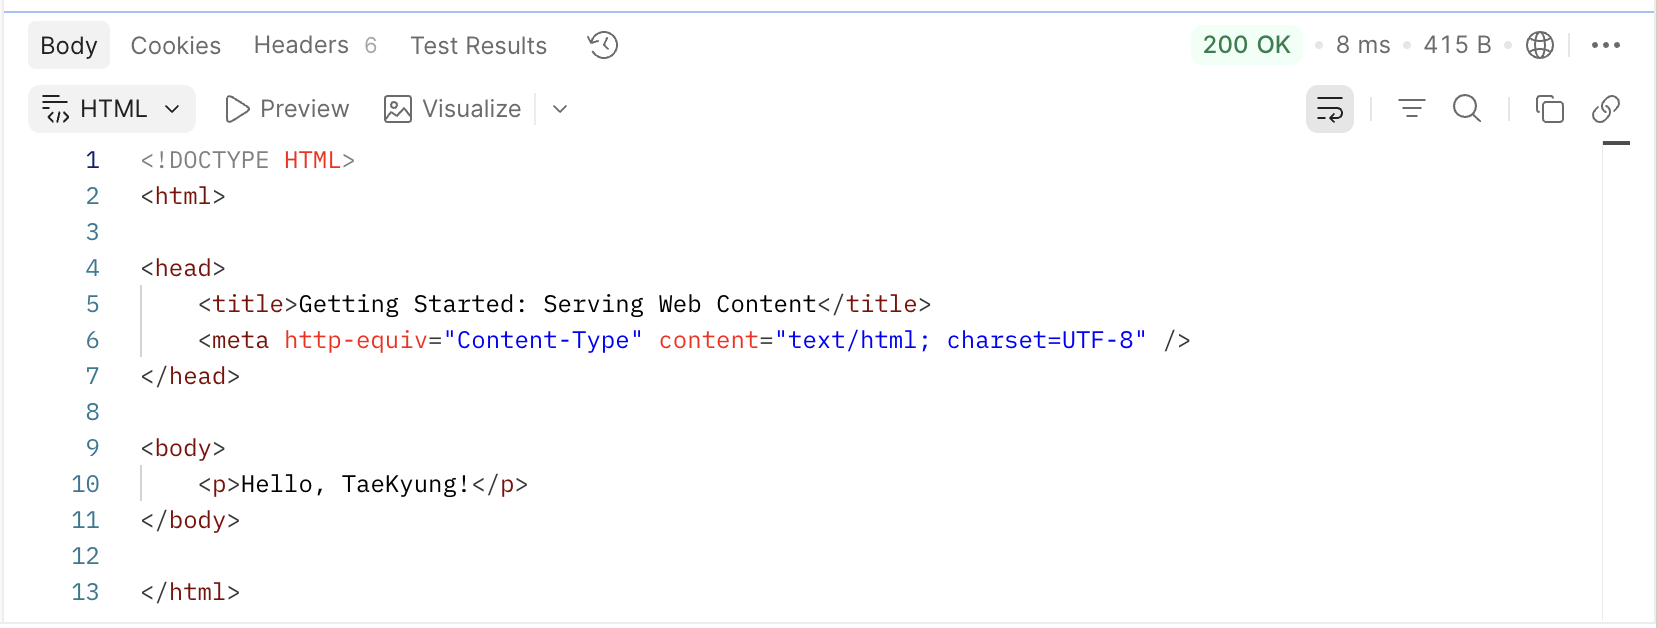Image resolution: width=1658 pixels, height=628 pixels.
Task: Click the link chain icon
Action: tap(1606, 108)
